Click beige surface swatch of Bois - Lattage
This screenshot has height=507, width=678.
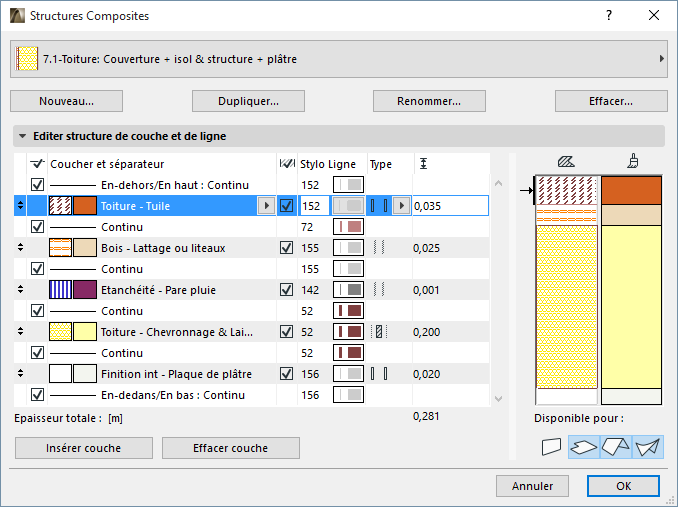(85, 248)
